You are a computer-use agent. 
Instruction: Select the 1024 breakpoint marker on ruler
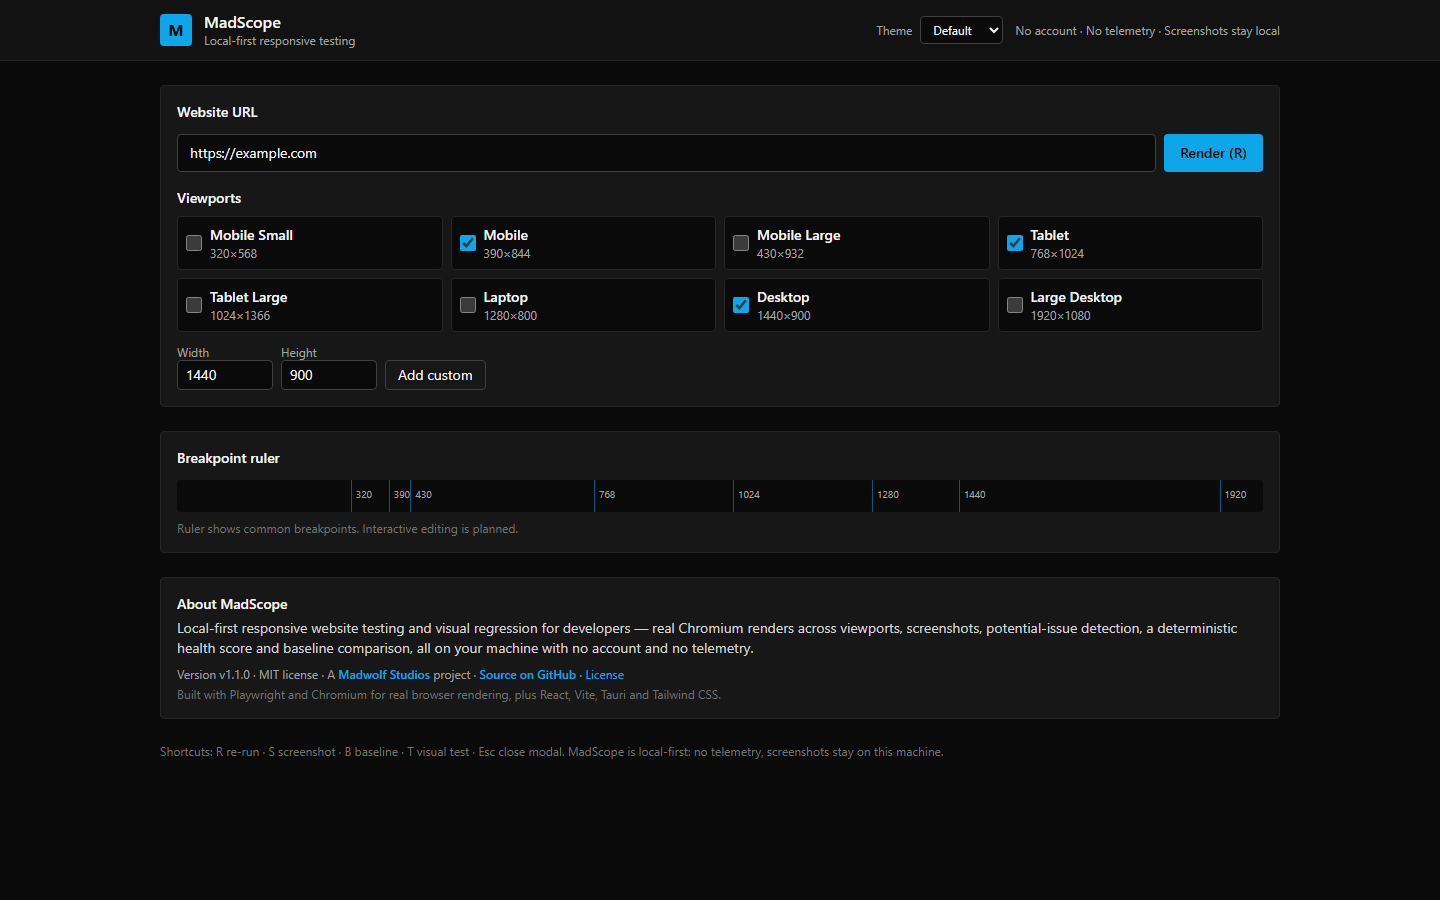tap(748, 495)
